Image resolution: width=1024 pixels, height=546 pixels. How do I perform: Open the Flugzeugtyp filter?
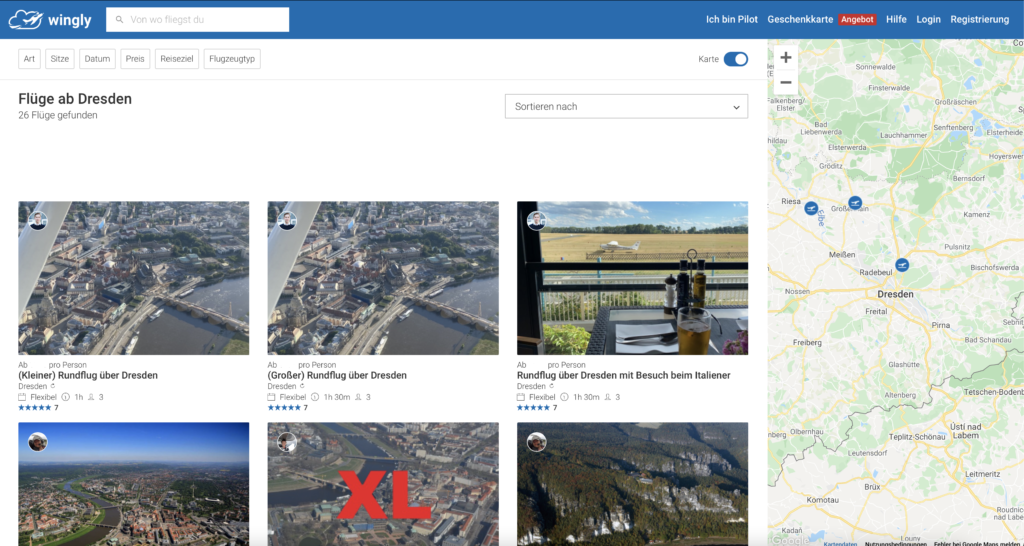(x=232, y=59)
